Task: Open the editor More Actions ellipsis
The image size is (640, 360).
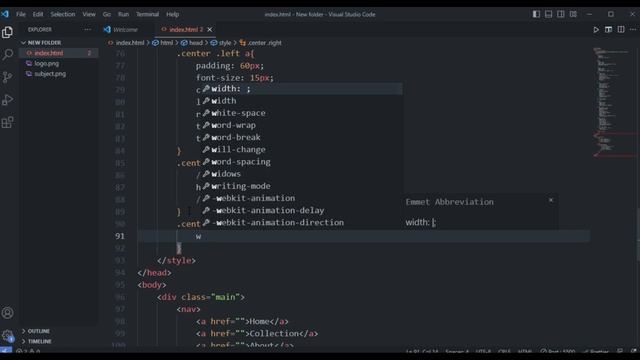Action: click(x=633, y=29)
